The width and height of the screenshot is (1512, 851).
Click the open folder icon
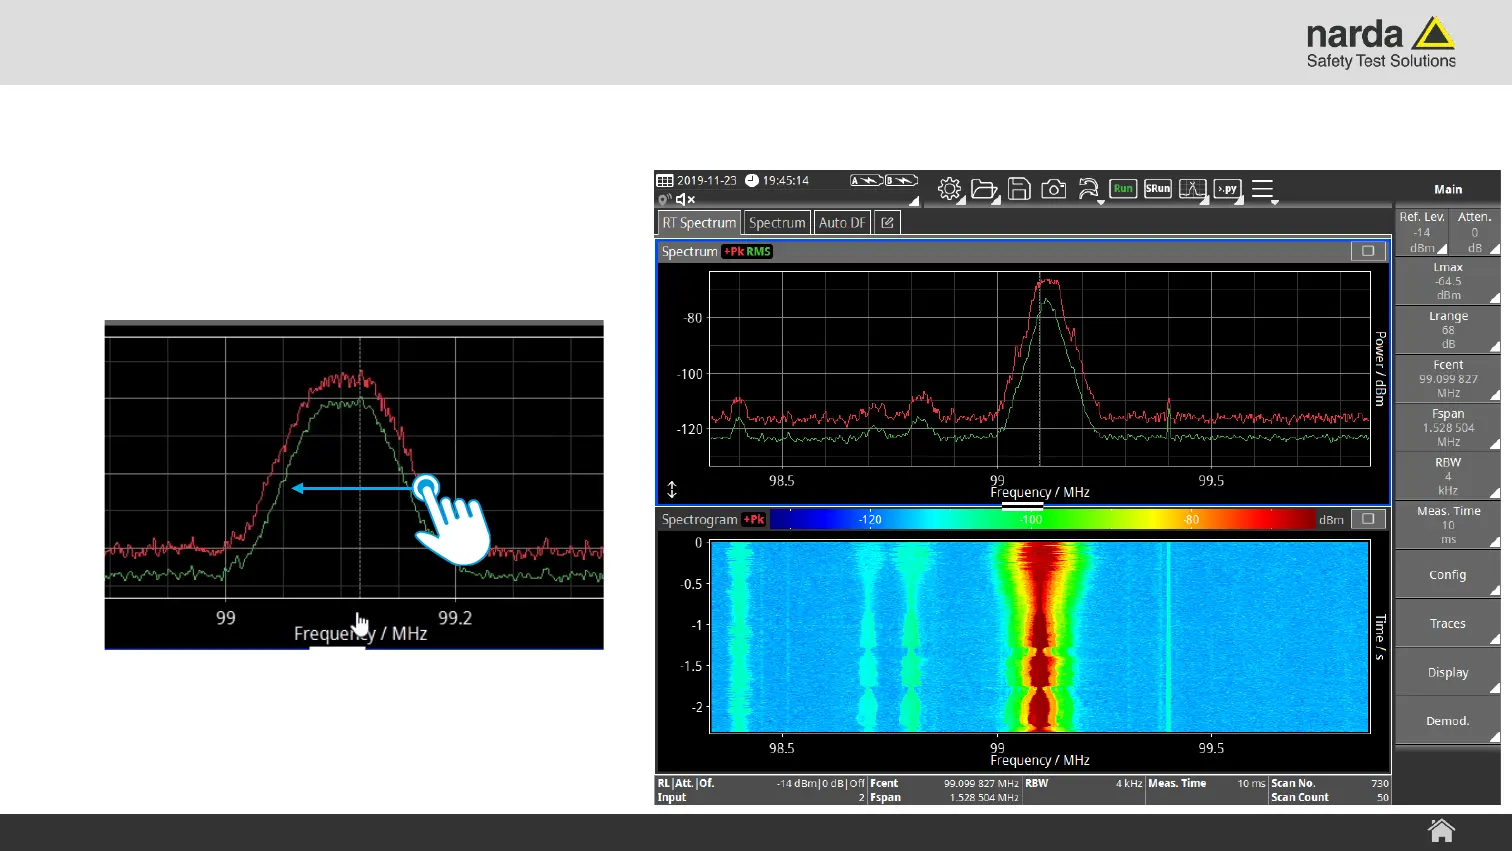click(984, 189)
